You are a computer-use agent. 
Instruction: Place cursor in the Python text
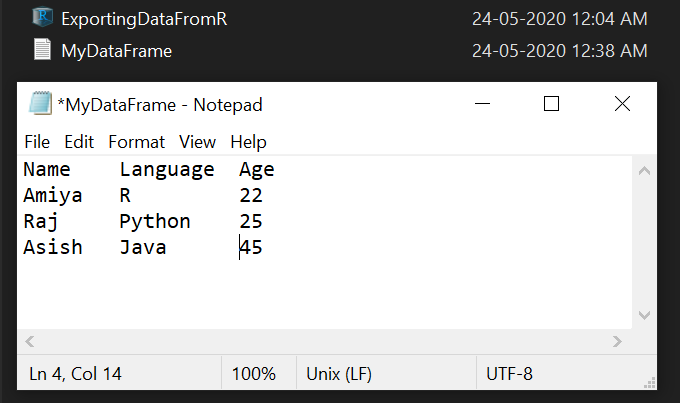155,222
